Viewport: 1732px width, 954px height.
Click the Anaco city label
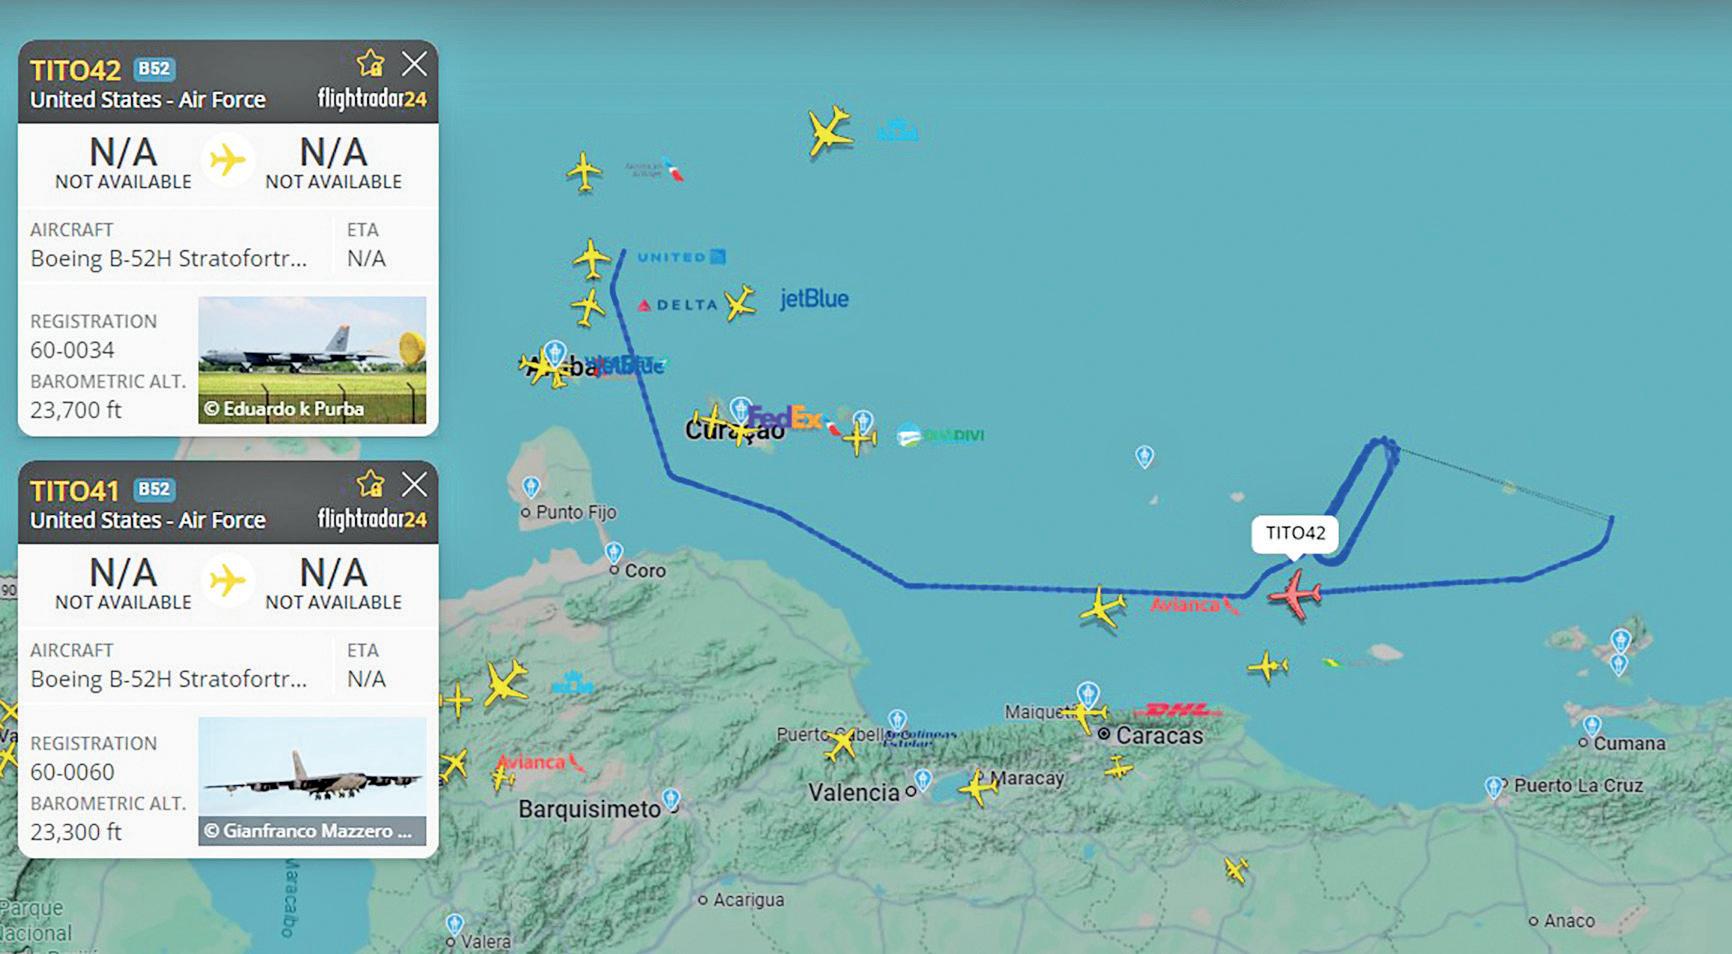coord(1569,921)
